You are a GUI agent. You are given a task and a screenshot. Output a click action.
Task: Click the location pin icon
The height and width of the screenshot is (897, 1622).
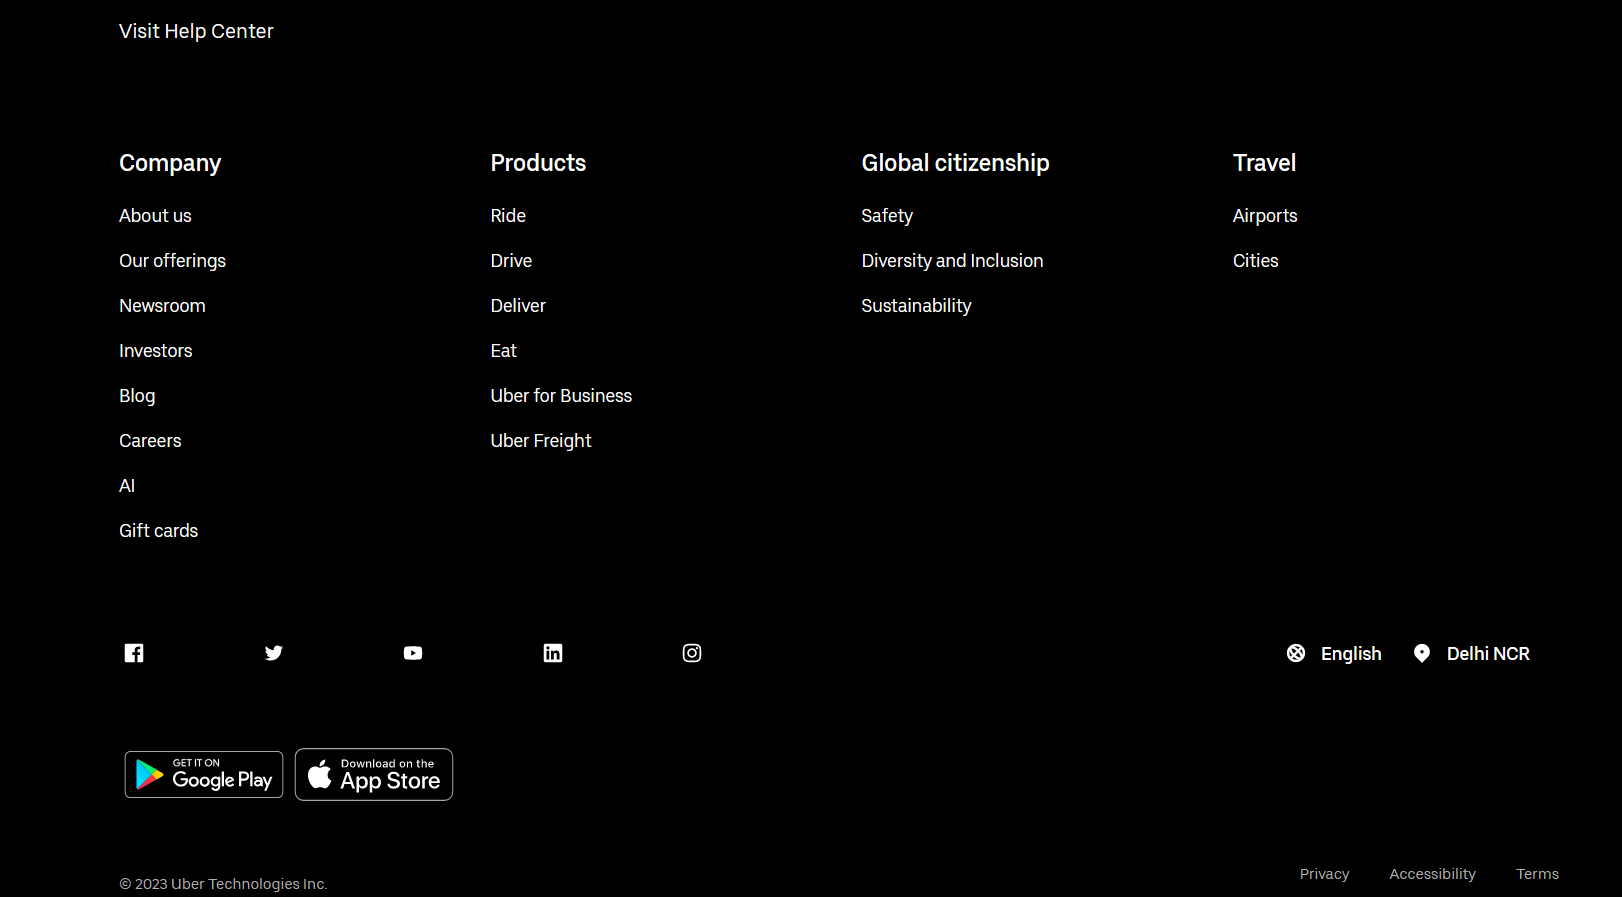(1422, 653)
